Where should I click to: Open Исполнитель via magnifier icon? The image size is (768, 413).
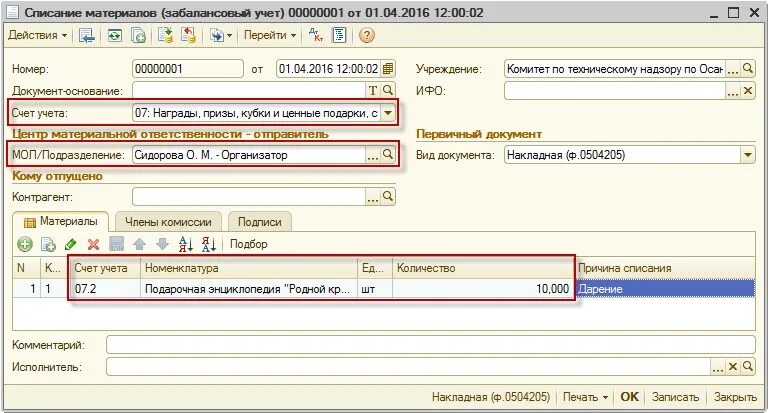[x=748, y=366]
